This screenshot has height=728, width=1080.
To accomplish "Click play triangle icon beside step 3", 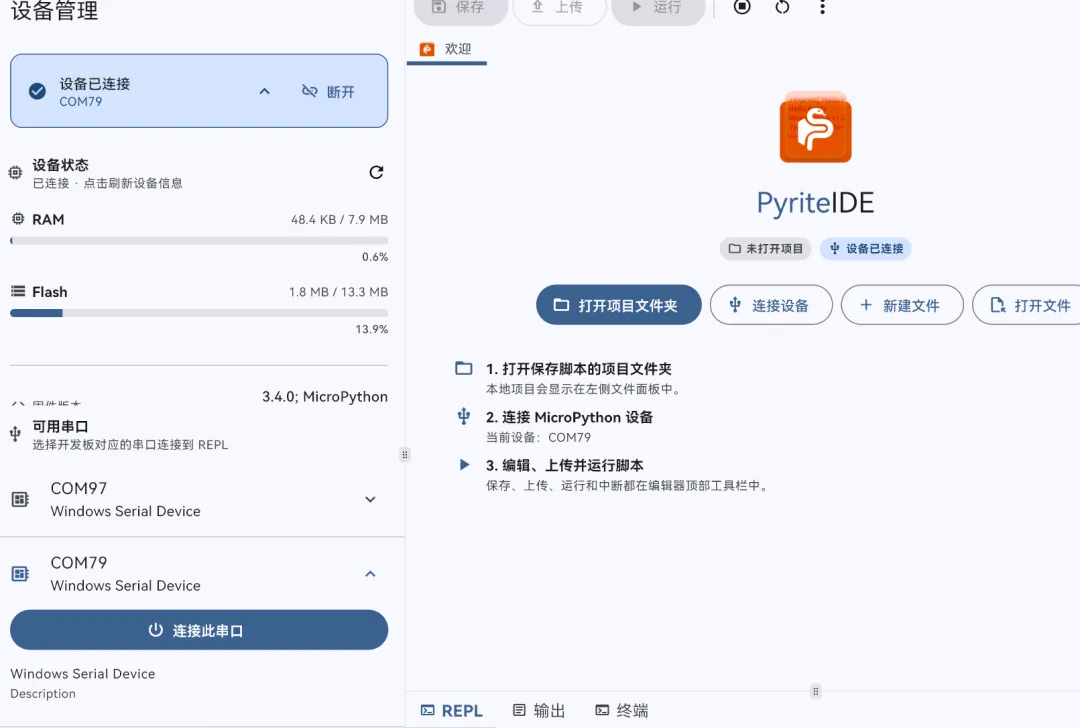I will click(464, 465).
